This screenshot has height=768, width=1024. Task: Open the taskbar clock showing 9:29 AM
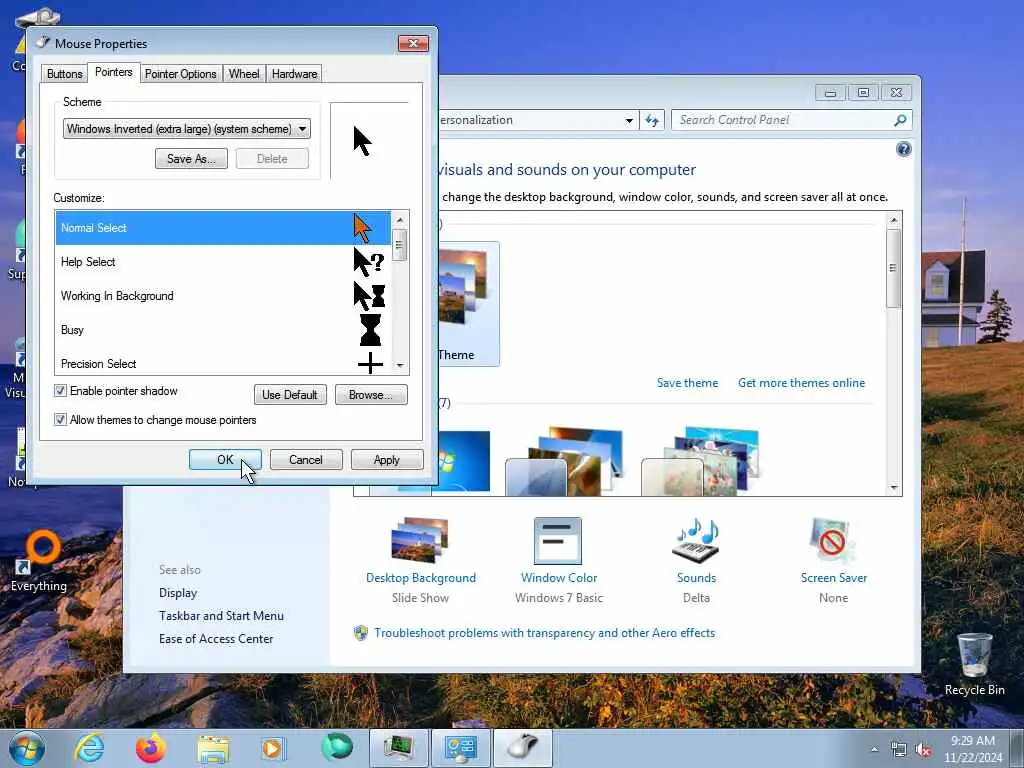973,749
